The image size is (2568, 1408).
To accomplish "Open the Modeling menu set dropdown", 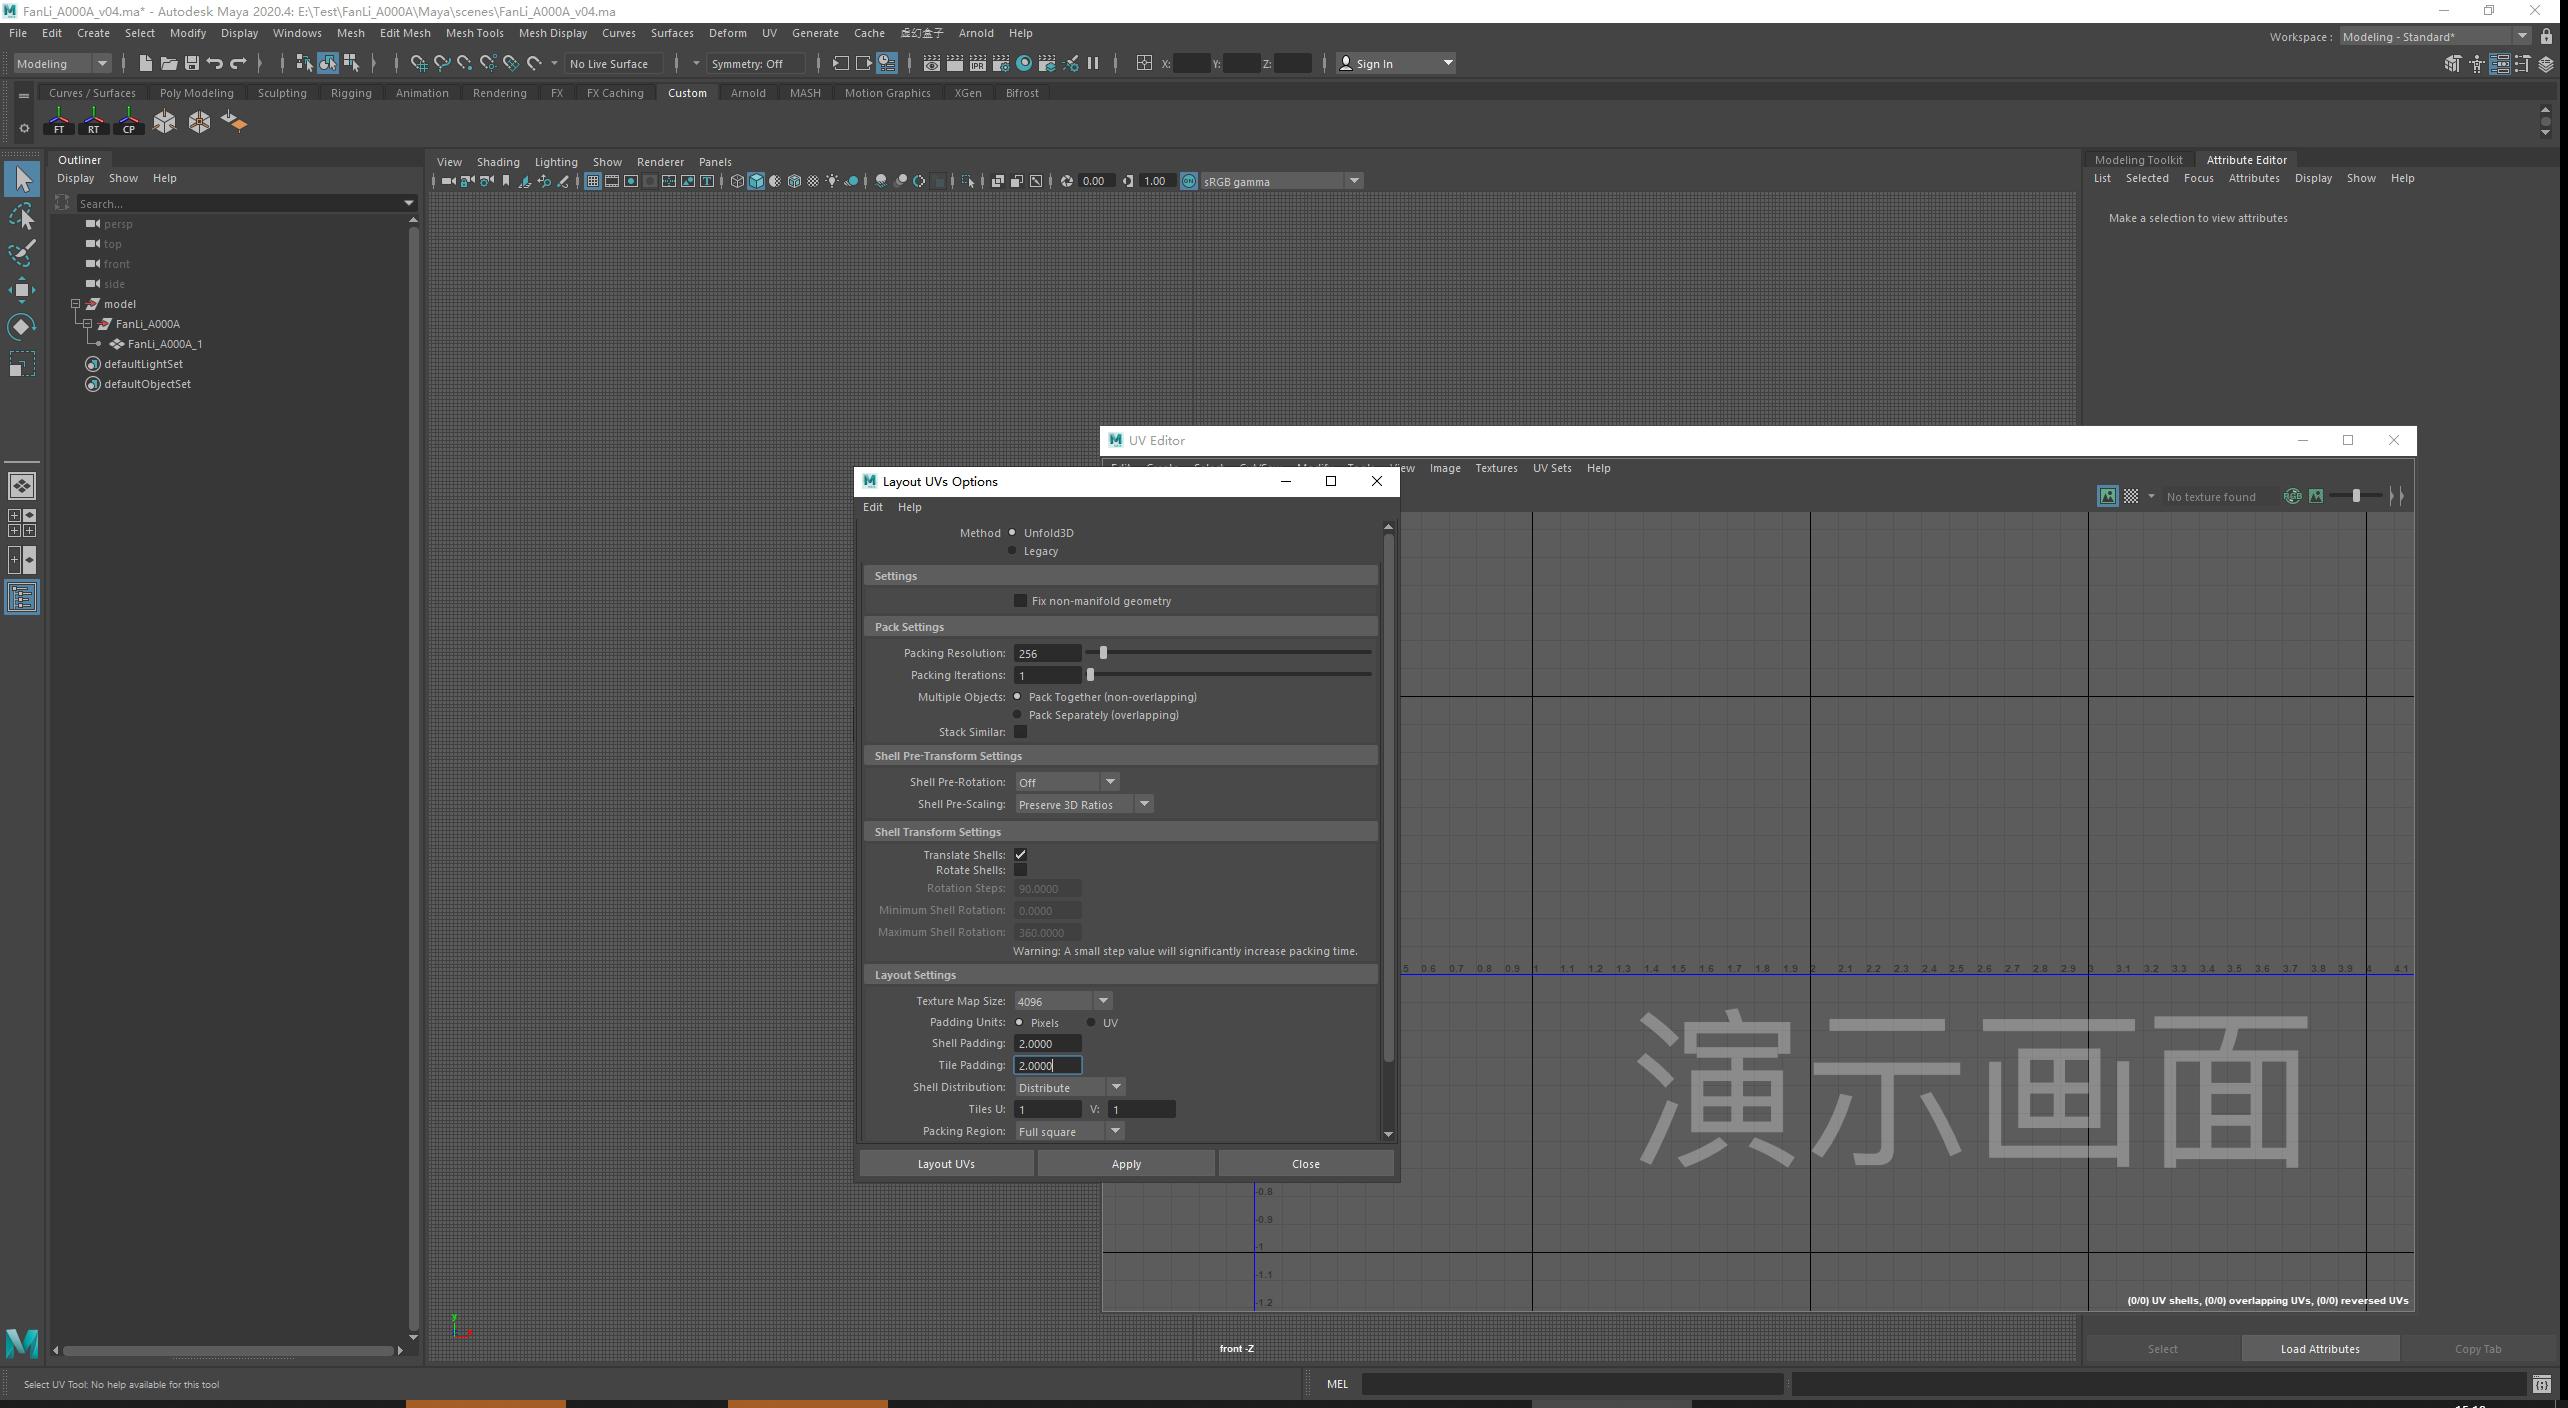I will (62, 63).
